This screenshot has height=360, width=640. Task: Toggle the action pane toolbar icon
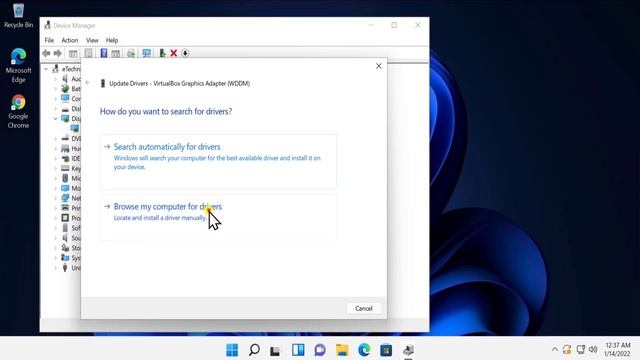point(116,53)
